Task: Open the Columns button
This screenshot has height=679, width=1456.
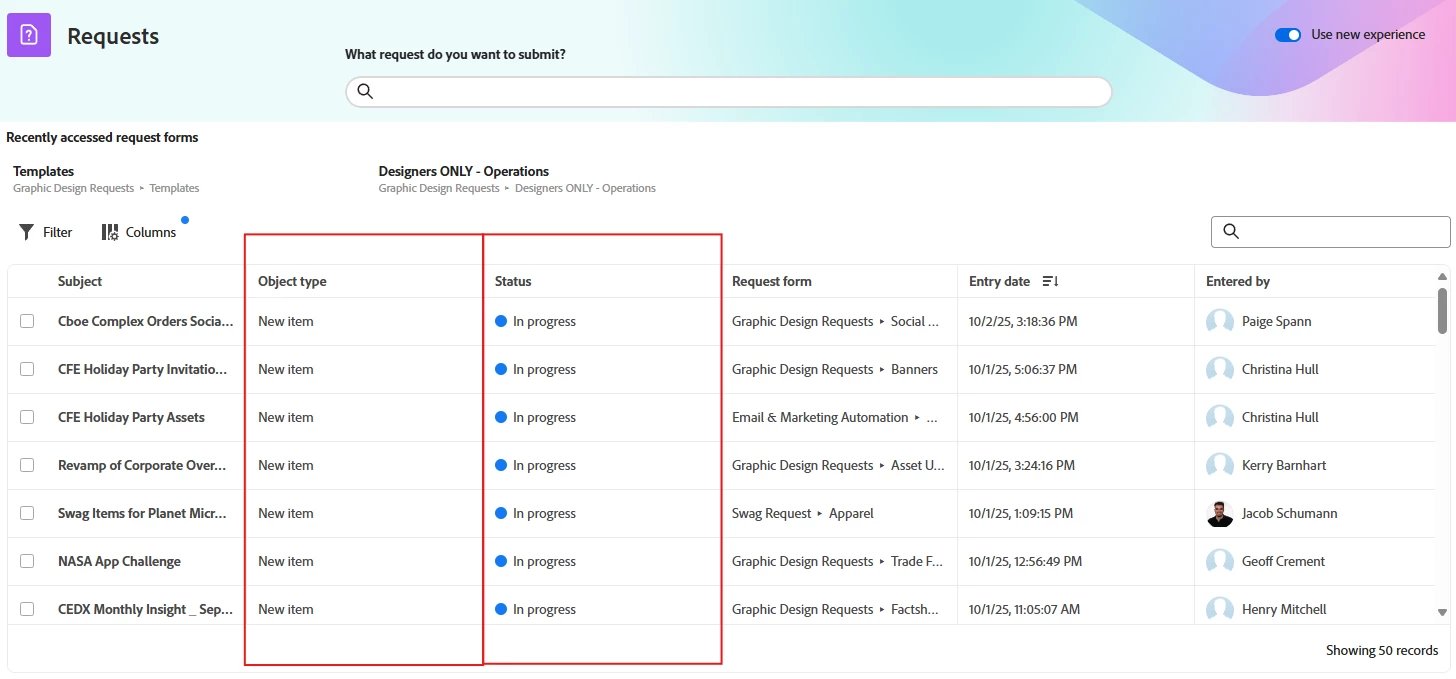Action: (139, 232)
